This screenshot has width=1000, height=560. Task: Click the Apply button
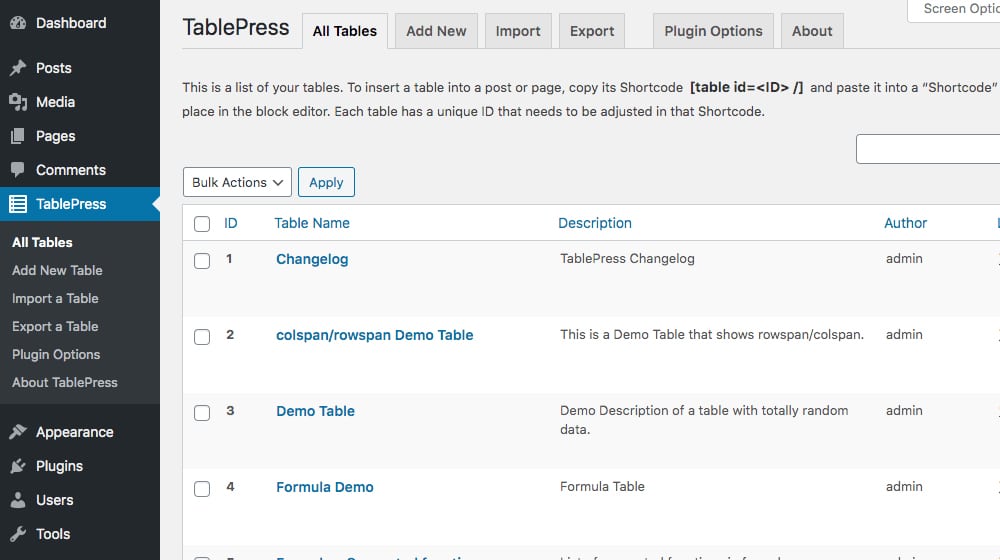(x=326, y=182)
